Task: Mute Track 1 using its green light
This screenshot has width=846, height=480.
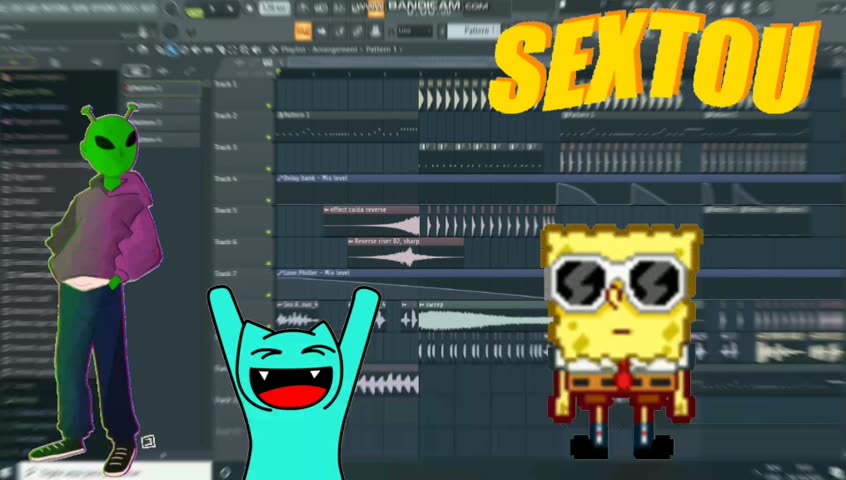Action: (x=269, y=104)
